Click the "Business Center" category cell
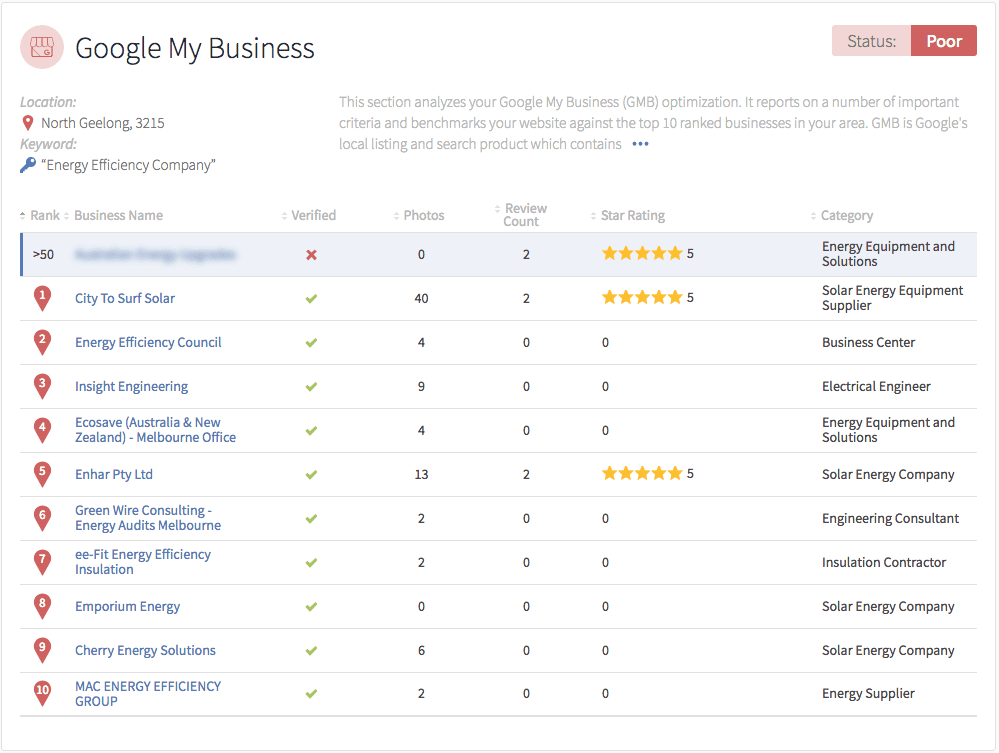 pyautogui.click(x=868, y=342)
